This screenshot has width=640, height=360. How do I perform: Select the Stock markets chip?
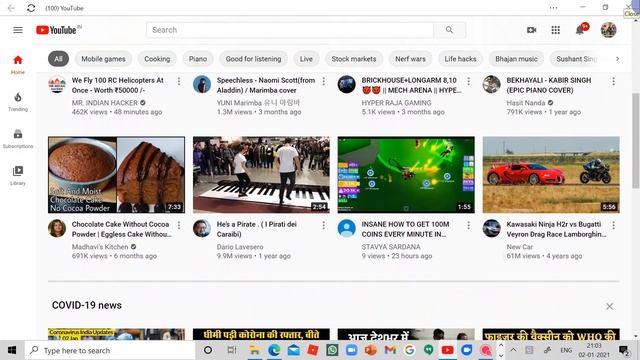(354, 59)
